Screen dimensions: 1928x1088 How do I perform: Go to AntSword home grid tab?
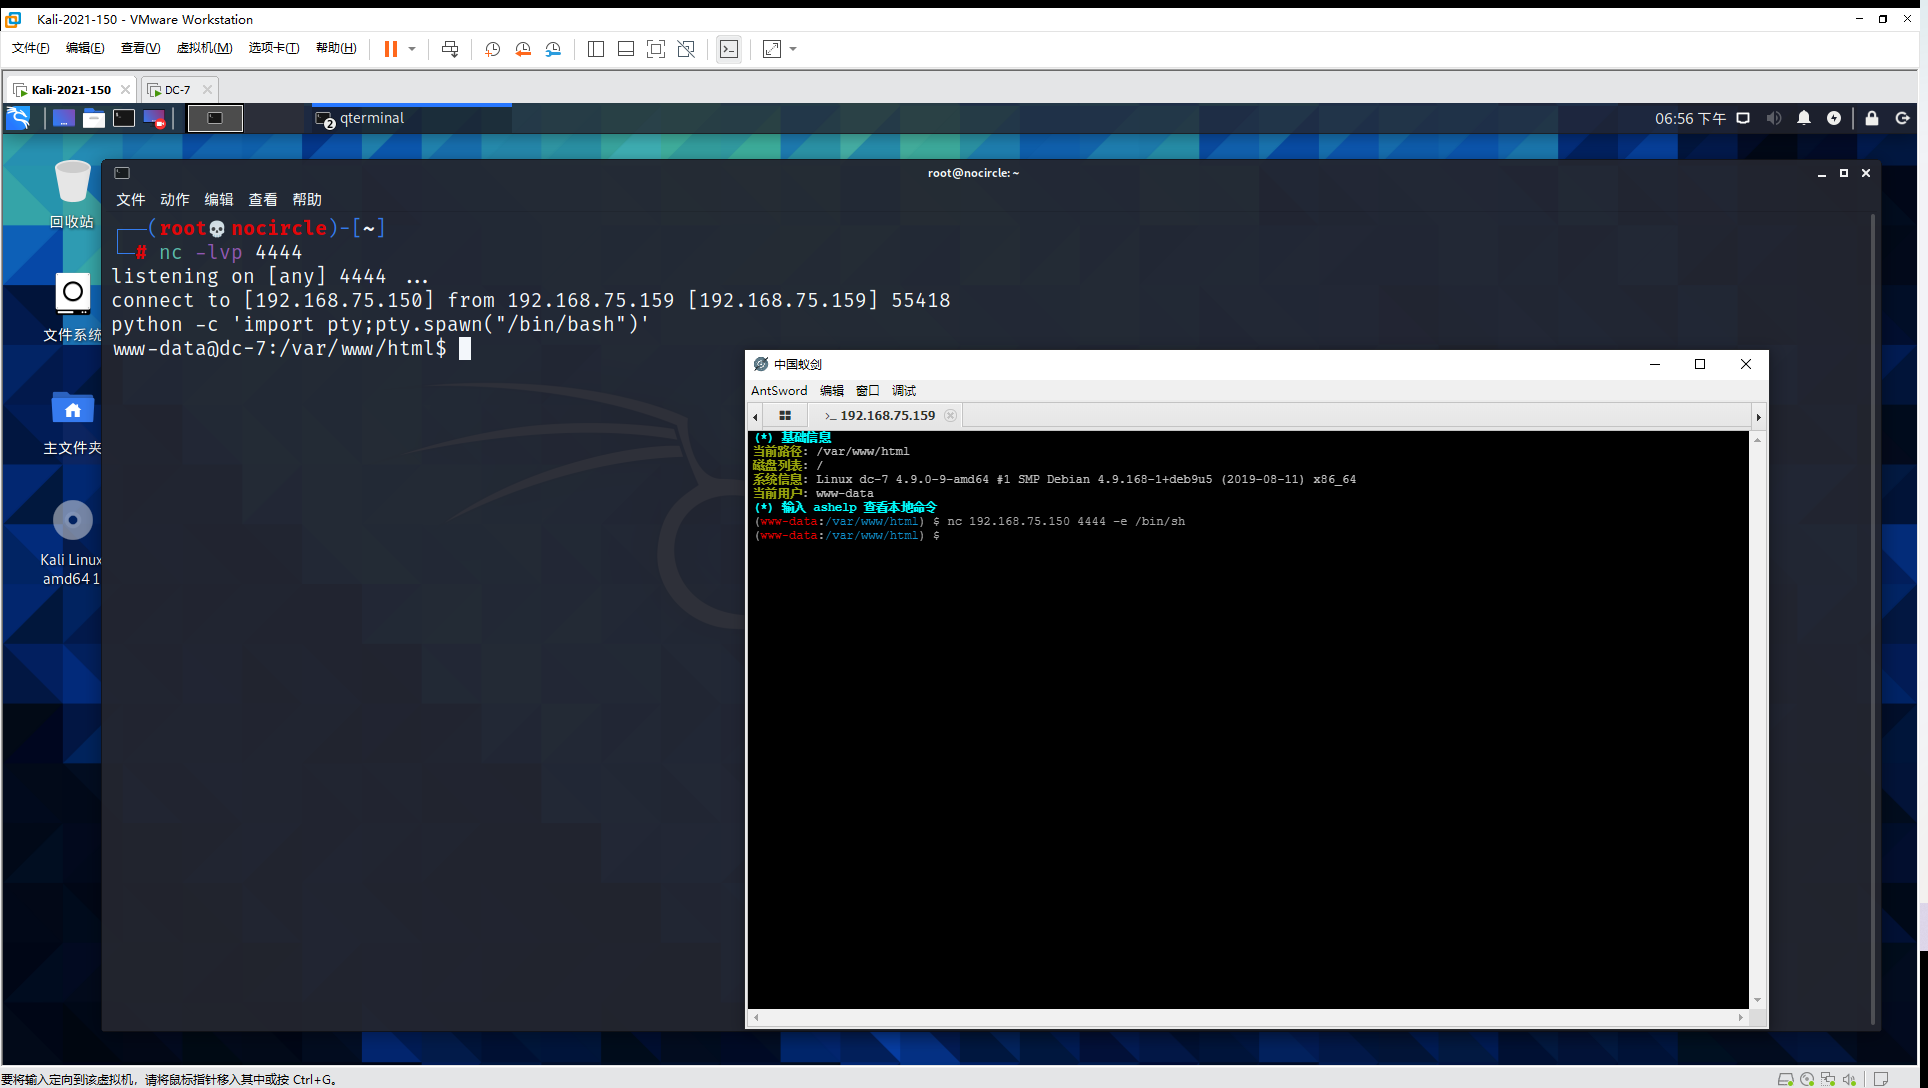pos(785,416)
